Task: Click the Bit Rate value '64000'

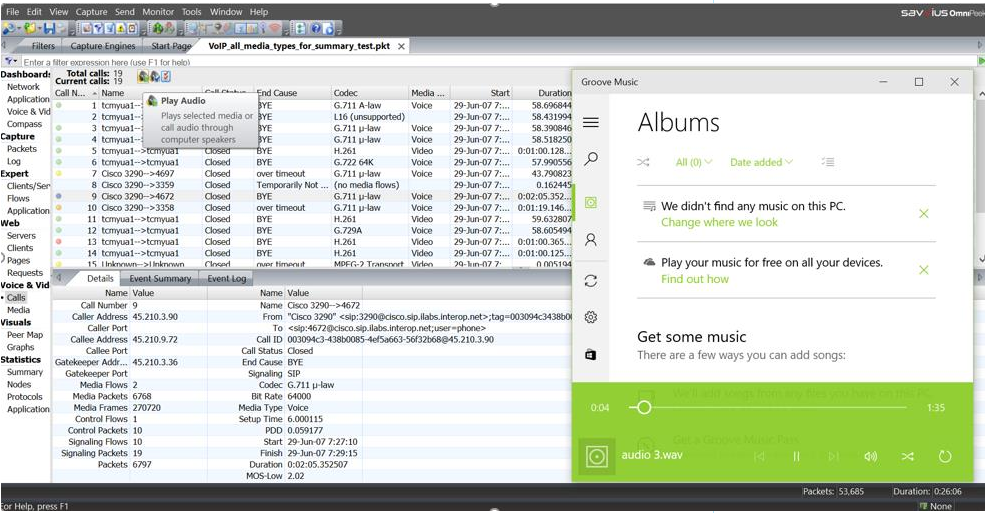Action: click(x=299, y=396)
